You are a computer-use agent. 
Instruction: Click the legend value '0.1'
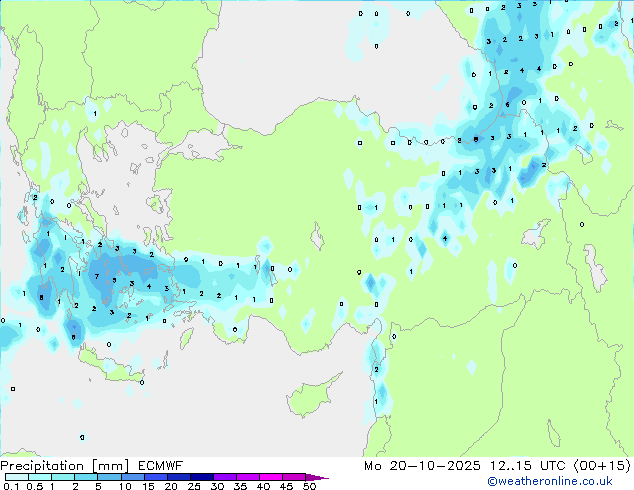(11, 486)
